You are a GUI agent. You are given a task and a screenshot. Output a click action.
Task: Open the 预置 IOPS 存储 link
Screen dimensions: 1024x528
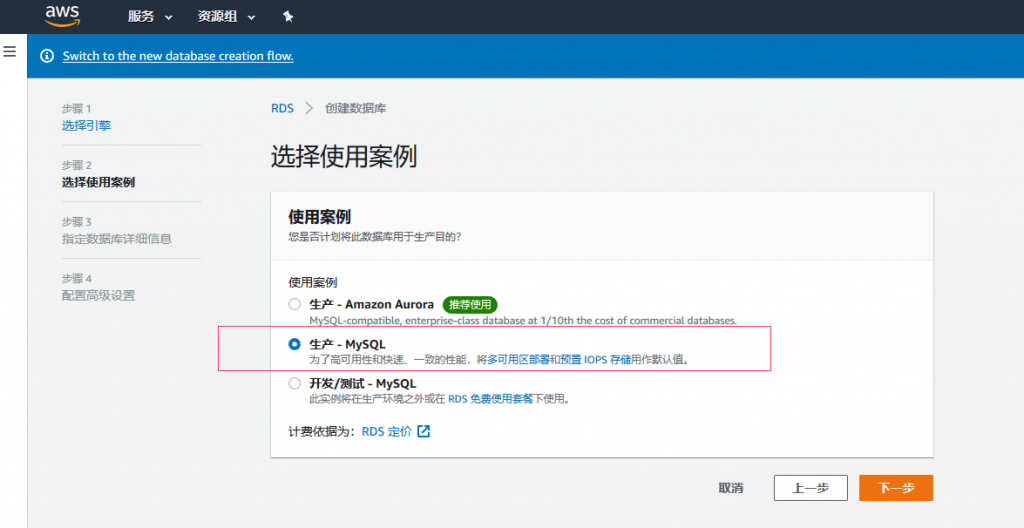pos(596,359)
